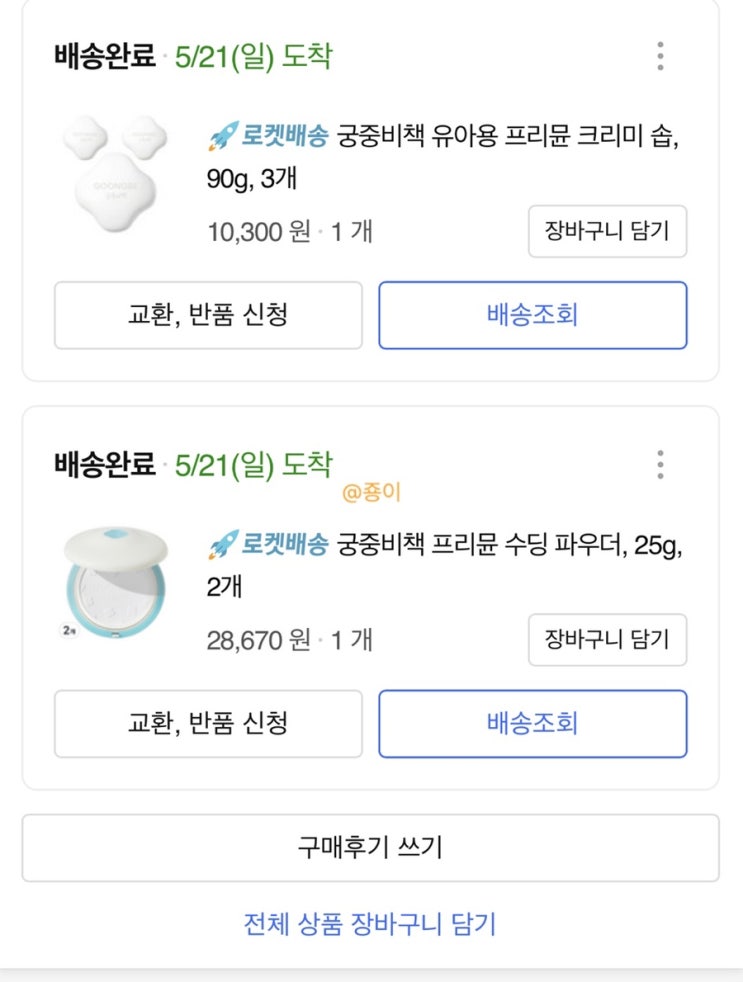This screenshot has height=982, width=743.
Task: Click the powder order's rocket delivery icon
Action: pyautogui.click(x=221, y=545)
